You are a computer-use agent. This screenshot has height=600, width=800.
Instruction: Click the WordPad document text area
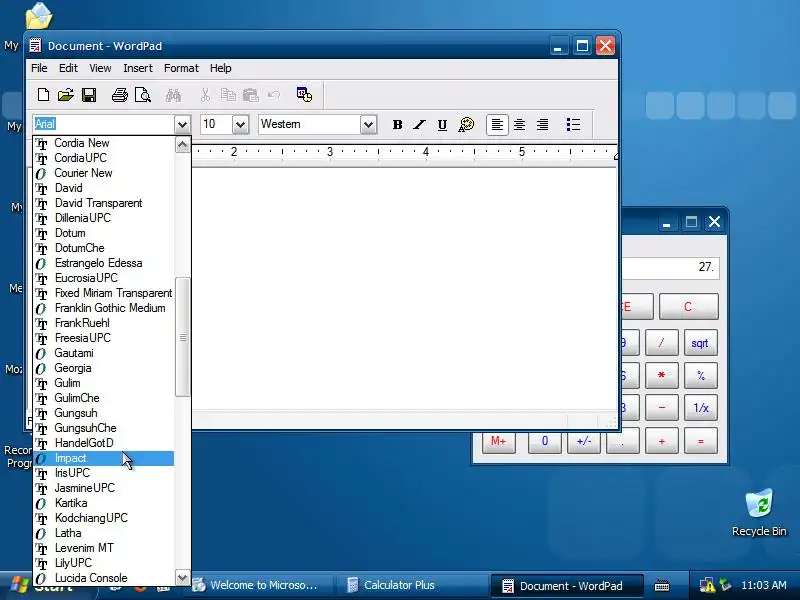coord(404,288)
